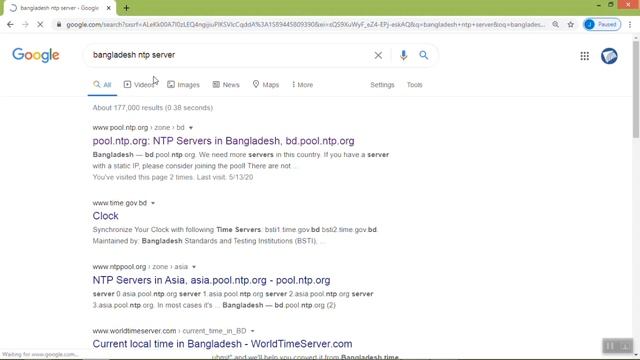The height and width of the screenshot is (360, 640).
Task: Click the Google logo
Action: (x=36, y=55)
